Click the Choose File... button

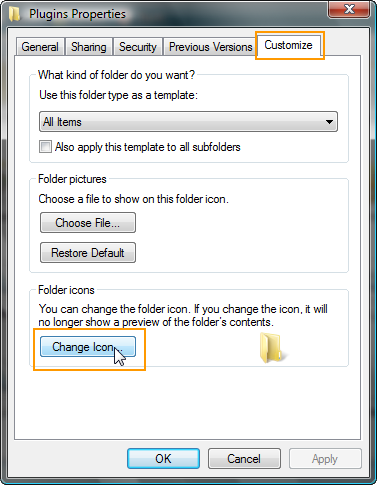(x=88, y=223)
